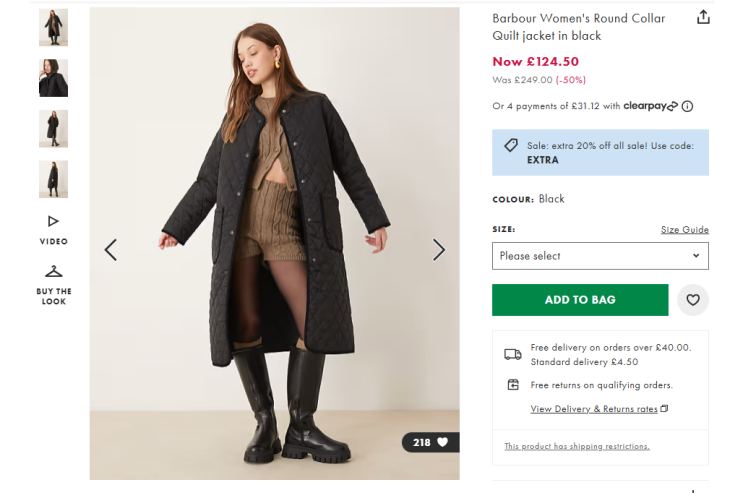Click the delivery truck icon
743x493 pixels.
(513, 354)
